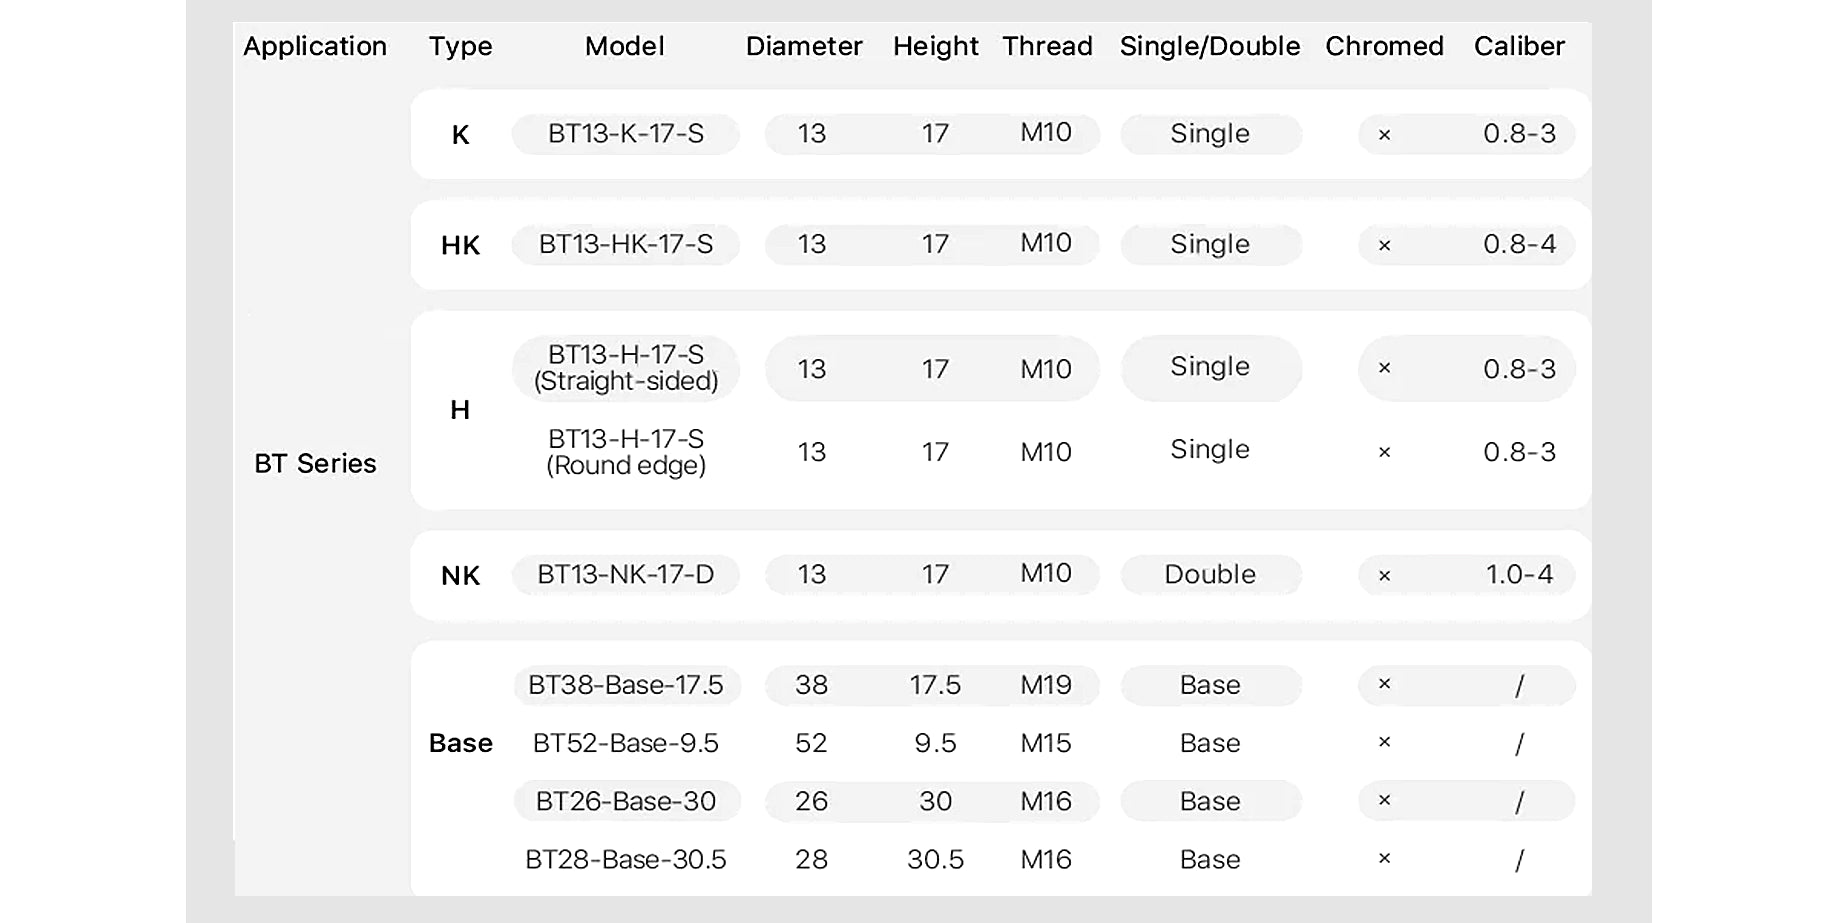Select the Caliber column header
The width and height of the screenshot is (1840, 923).
(x=1519, y=46)
